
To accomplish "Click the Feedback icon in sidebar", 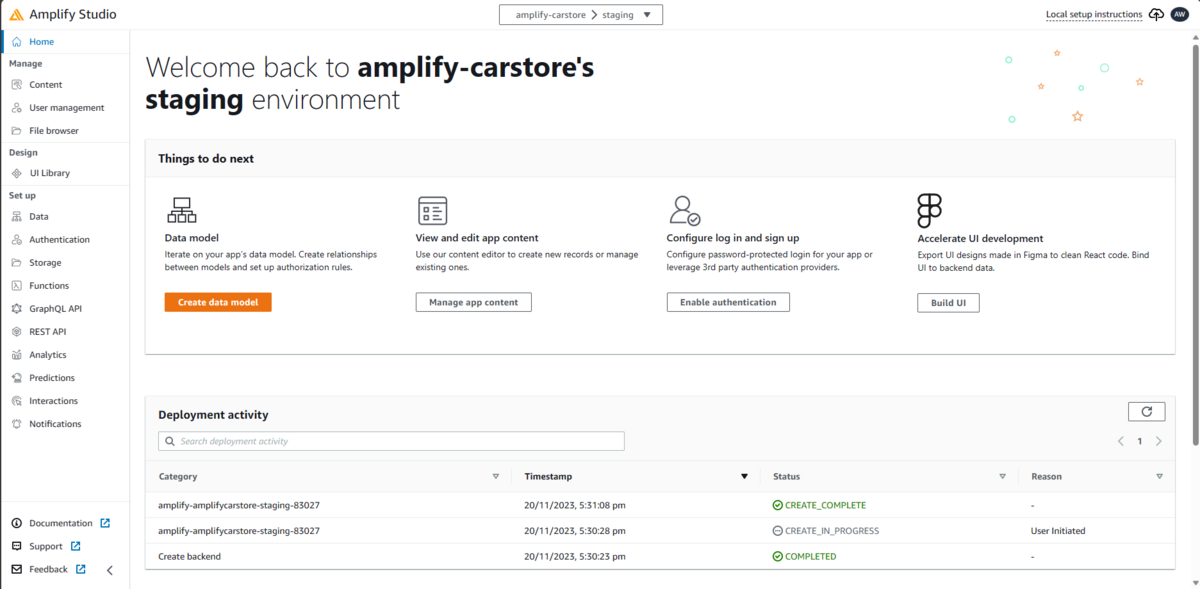I will (17, 569).
